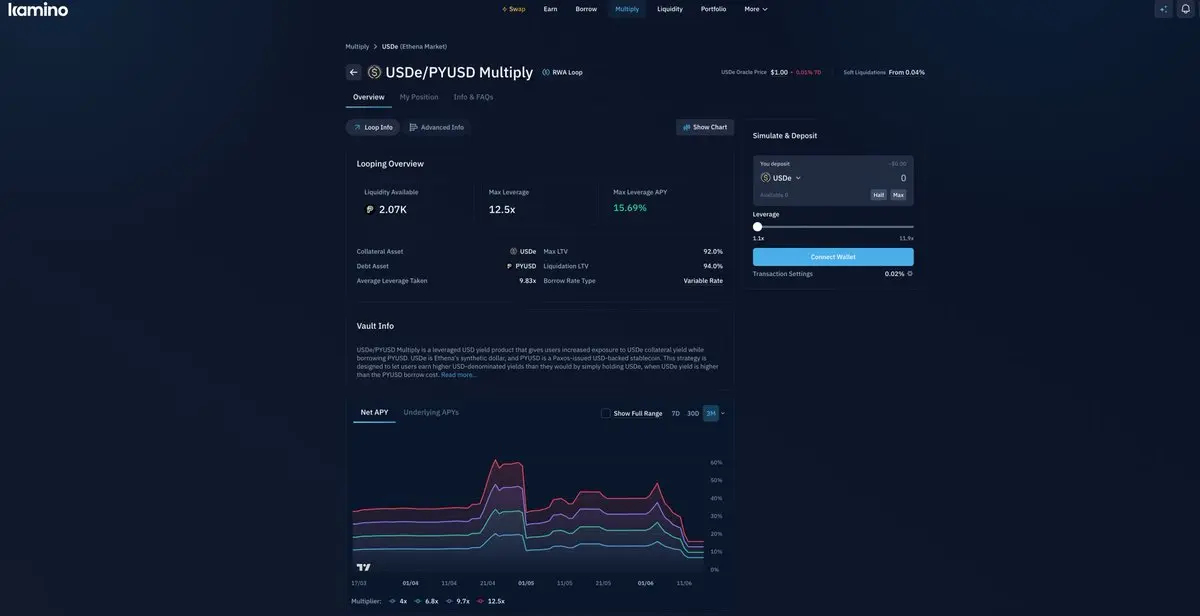This screenshot has width=1200, height=616.
Task: Toggle the 9.7x multiplier series
Action: [x=458, y=601]
